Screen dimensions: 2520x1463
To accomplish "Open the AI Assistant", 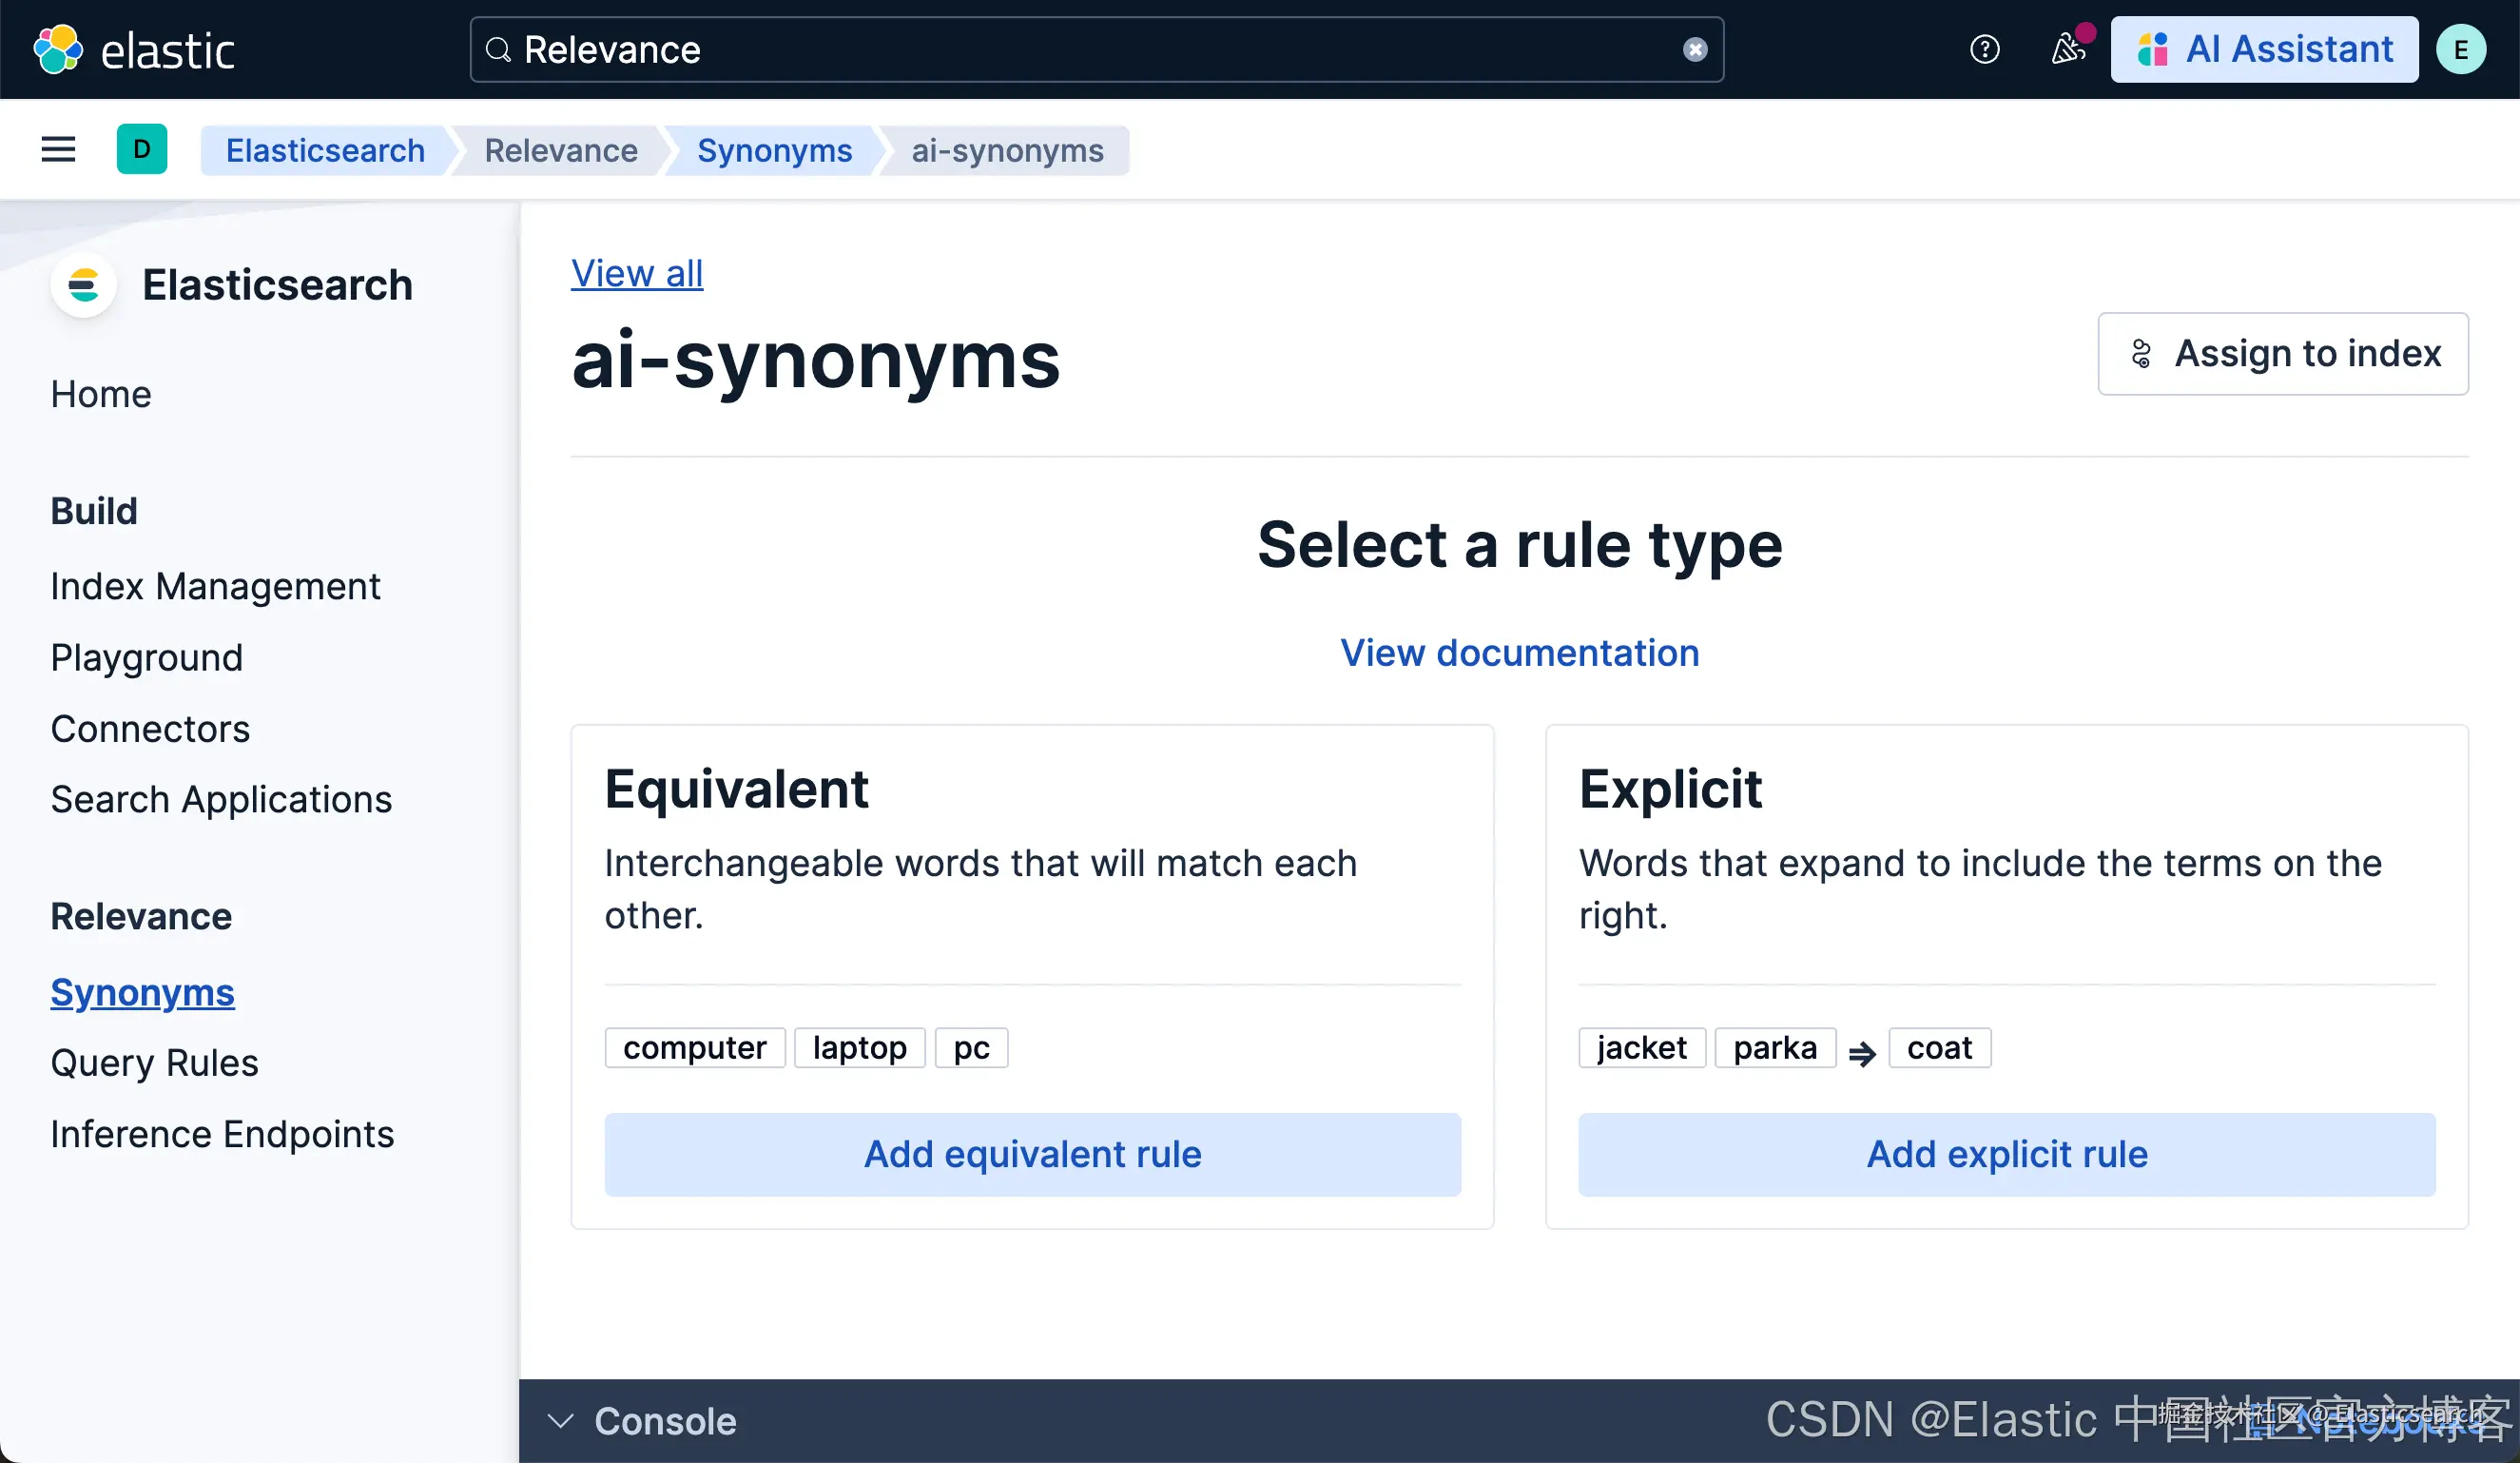I will point(2264,49).
